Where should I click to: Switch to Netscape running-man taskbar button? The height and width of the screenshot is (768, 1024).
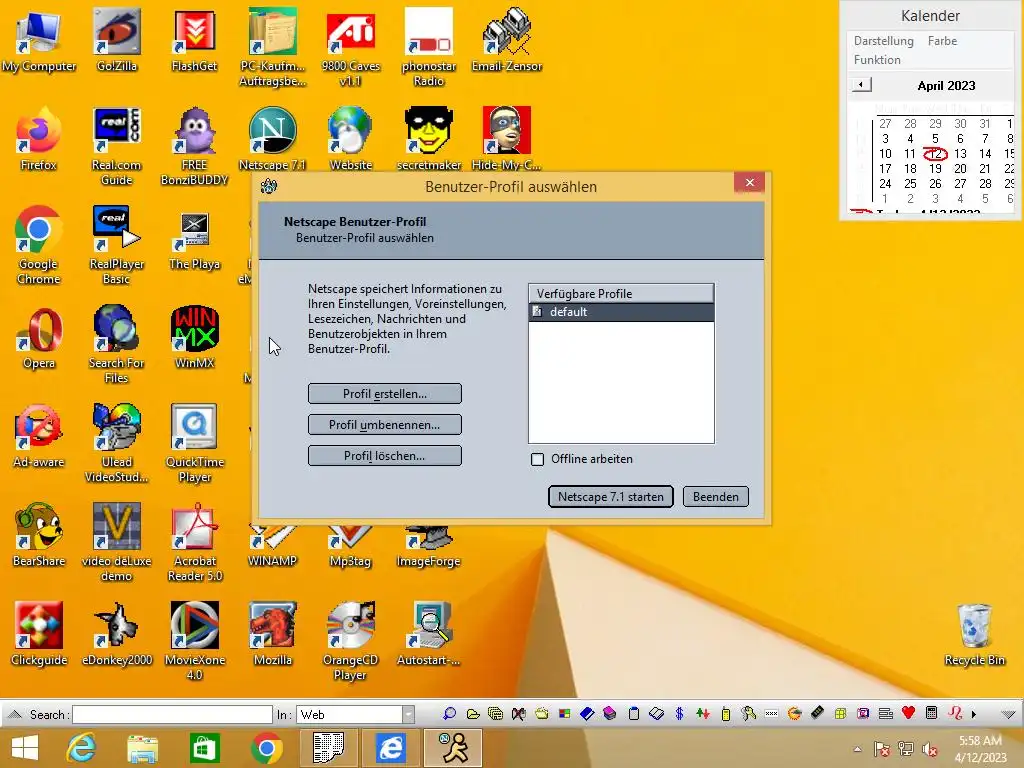453,748
